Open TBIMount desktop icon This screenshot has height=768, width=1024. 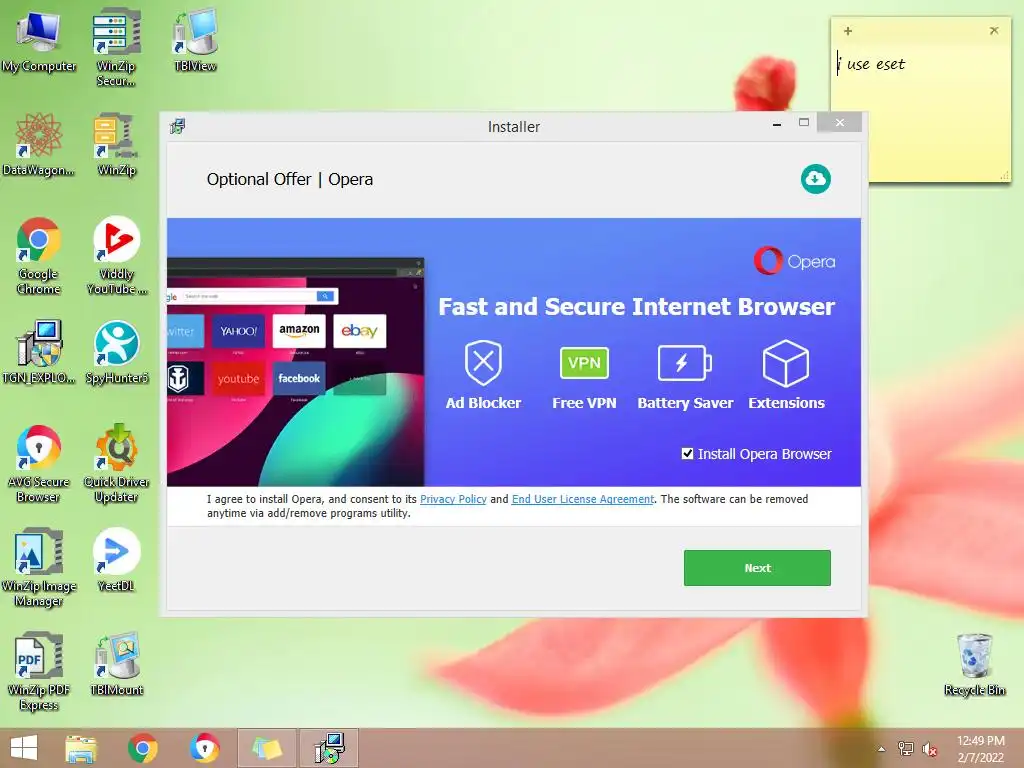click(117, 664)
